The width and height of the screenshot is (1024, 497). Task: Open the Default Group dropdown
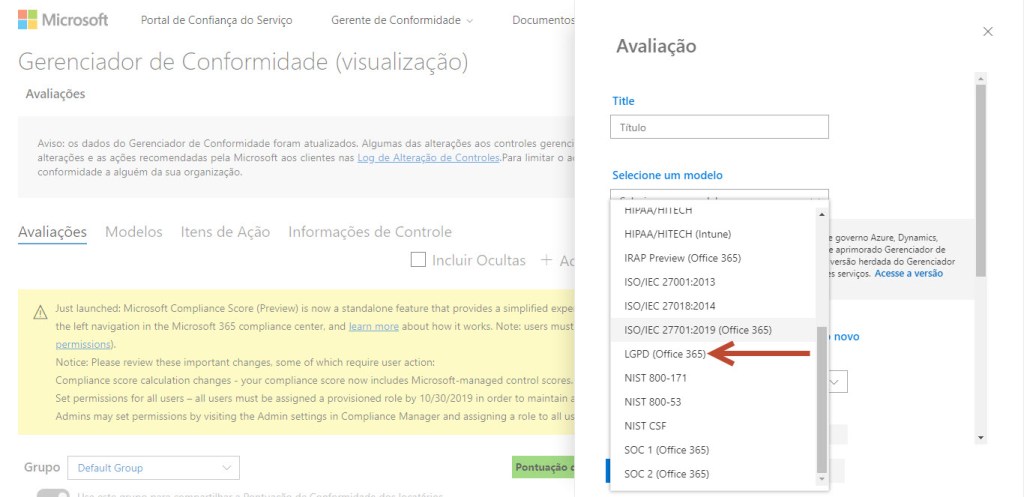click(153, 467)
